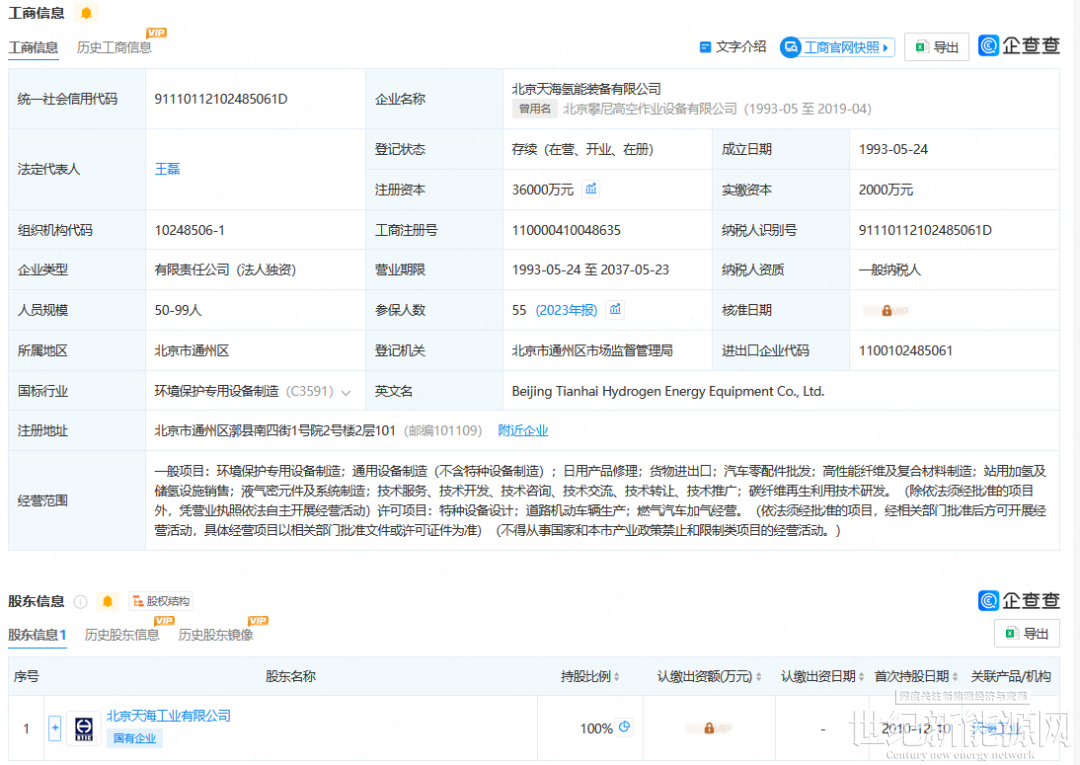Screen dimensions: 1080x765
Task: Select staff size value 50-99人
Action: click(x=178, y=311)
